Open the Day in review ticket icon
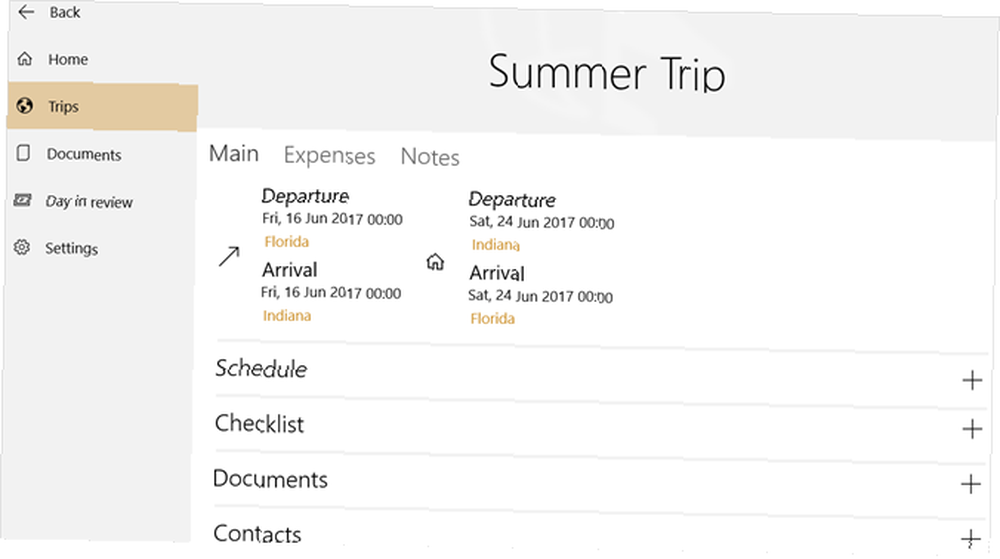Screen dimensions: 1000x559 pos(22,200)
